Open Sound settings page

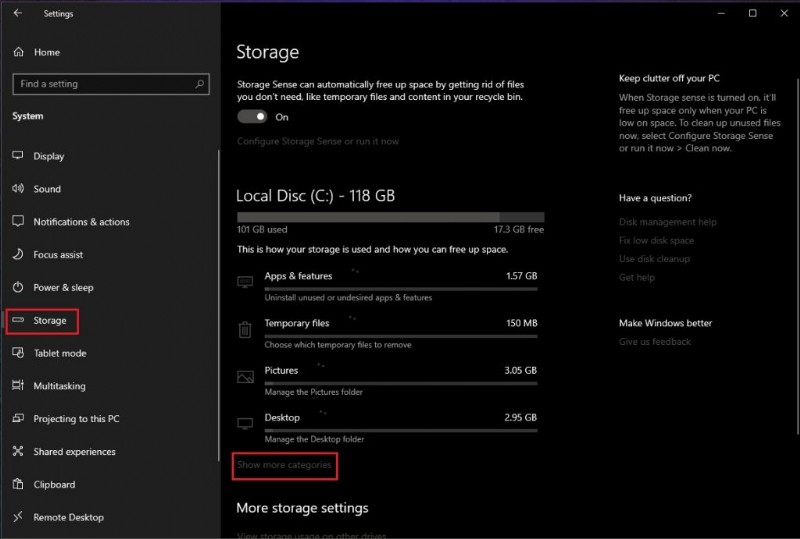pos(47,189)
